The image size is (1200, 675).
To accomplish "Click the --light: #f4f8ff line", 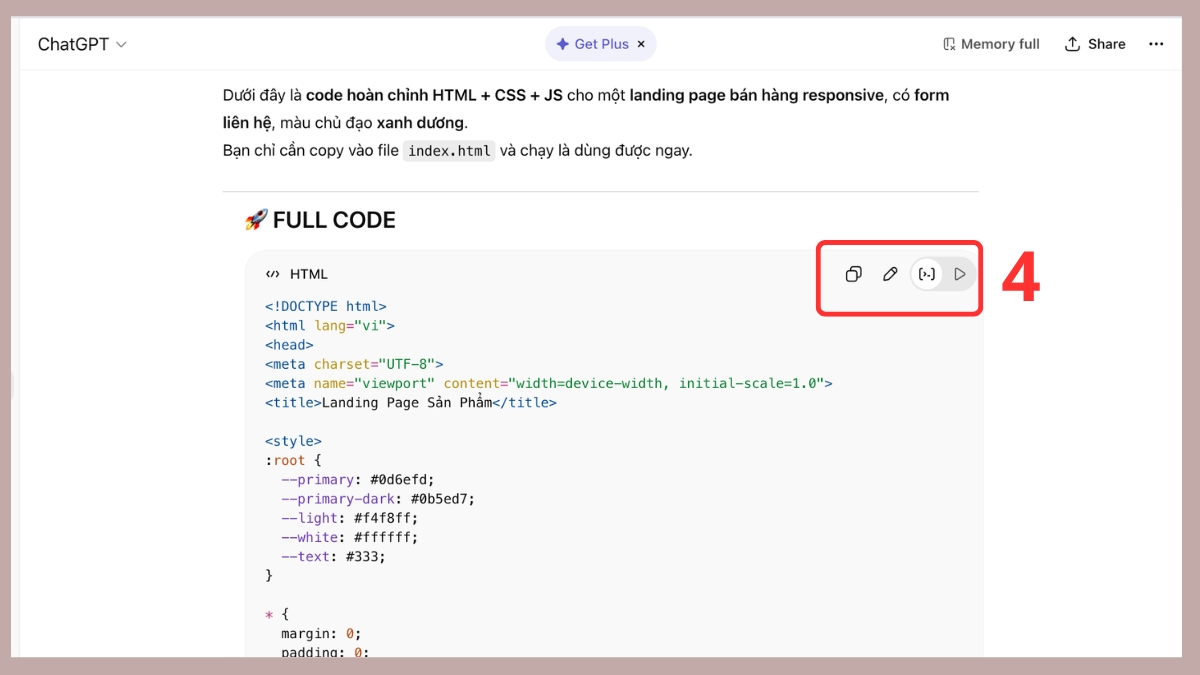I will (350, 518).
